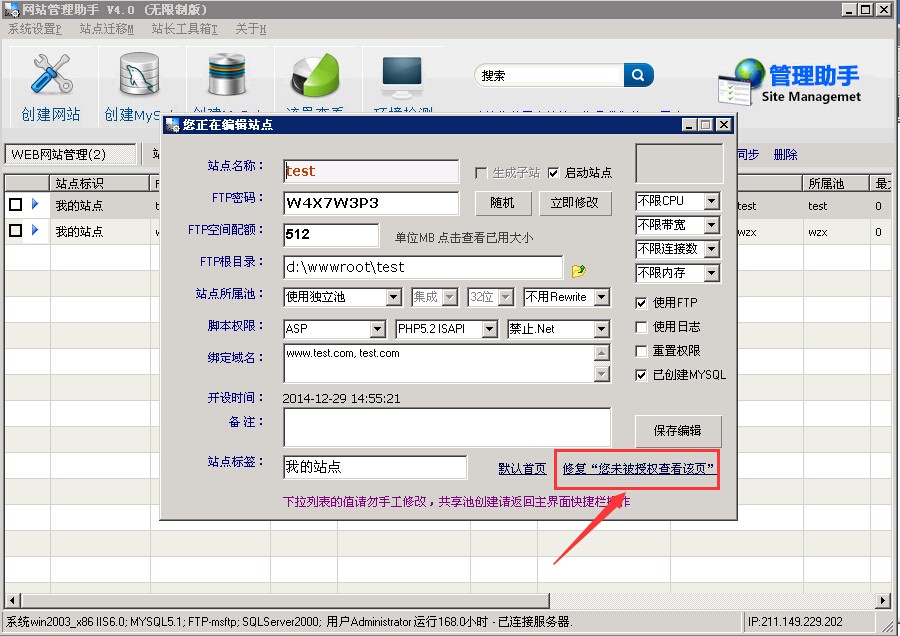Screen dimensions: 900x636
Task: Click the green pie chart toolbar icon
Action: coord(314,76)
